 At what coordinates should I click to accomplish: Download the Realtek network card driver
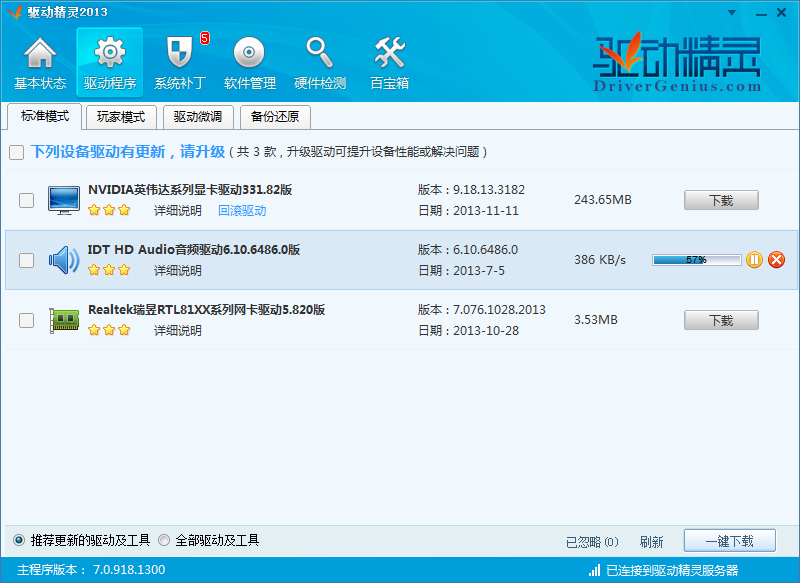pyautogui.click(x=721, y=320)
